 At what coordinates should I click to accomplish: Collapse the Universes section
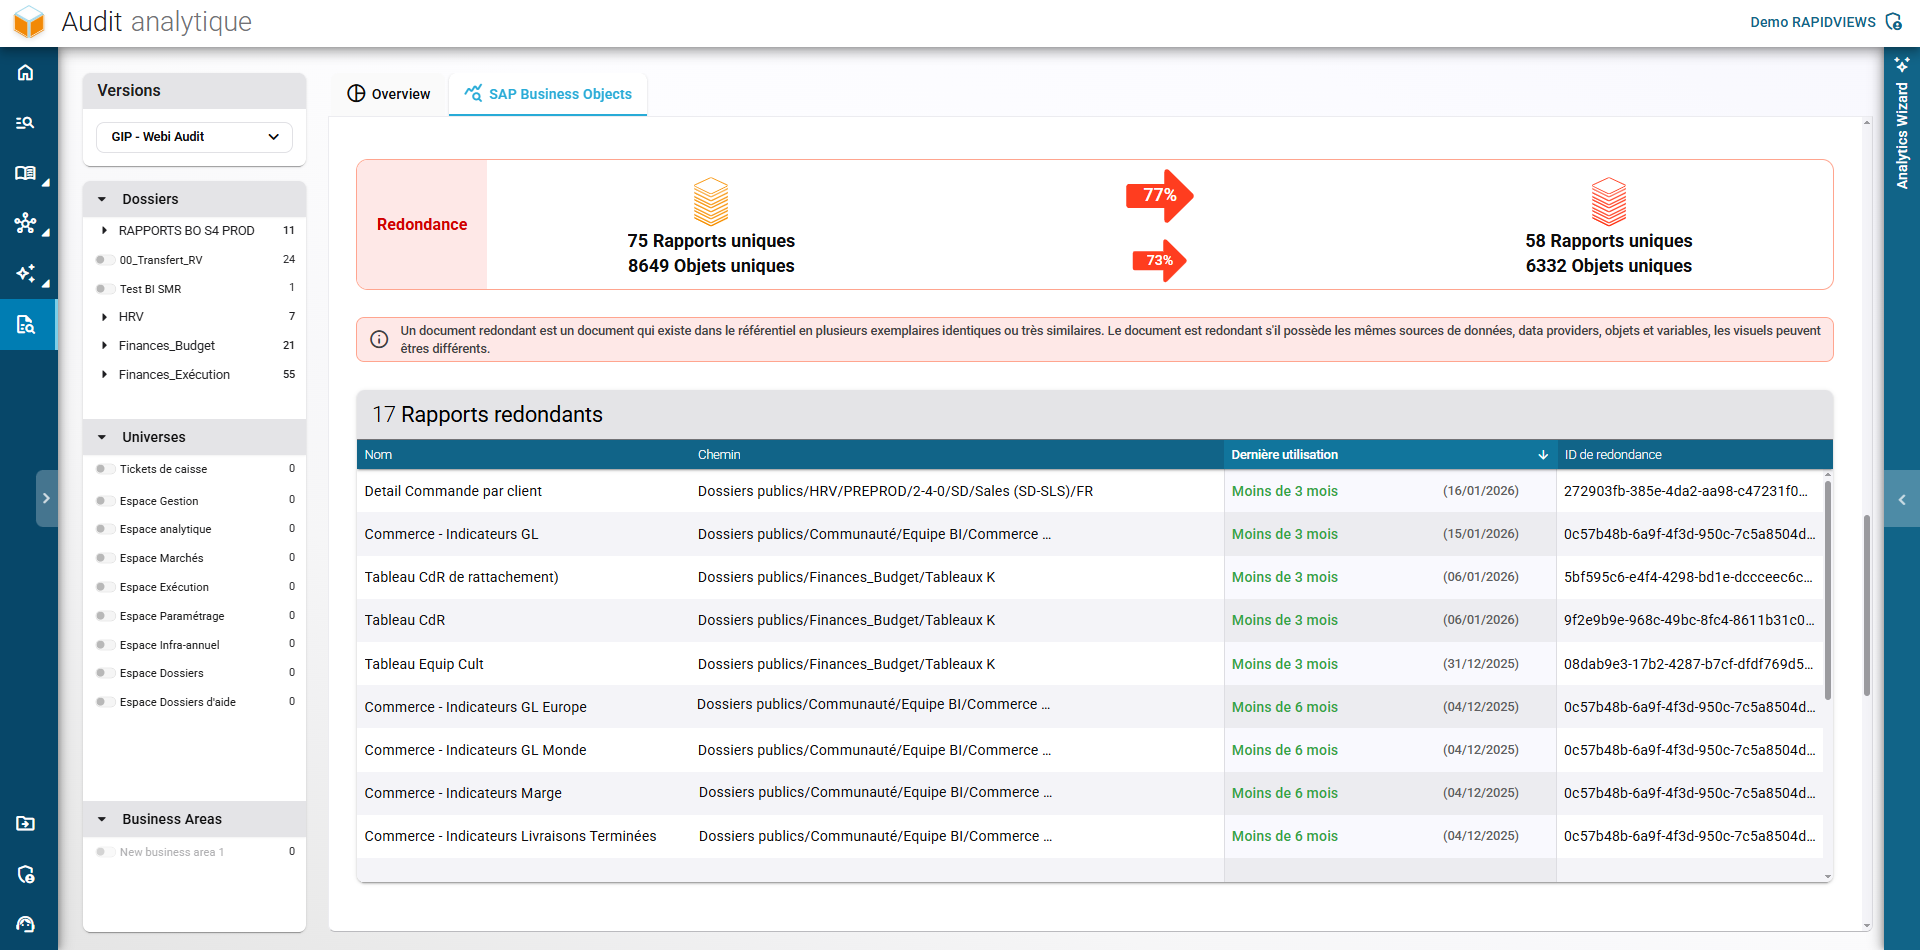click(x=101, y=437)
